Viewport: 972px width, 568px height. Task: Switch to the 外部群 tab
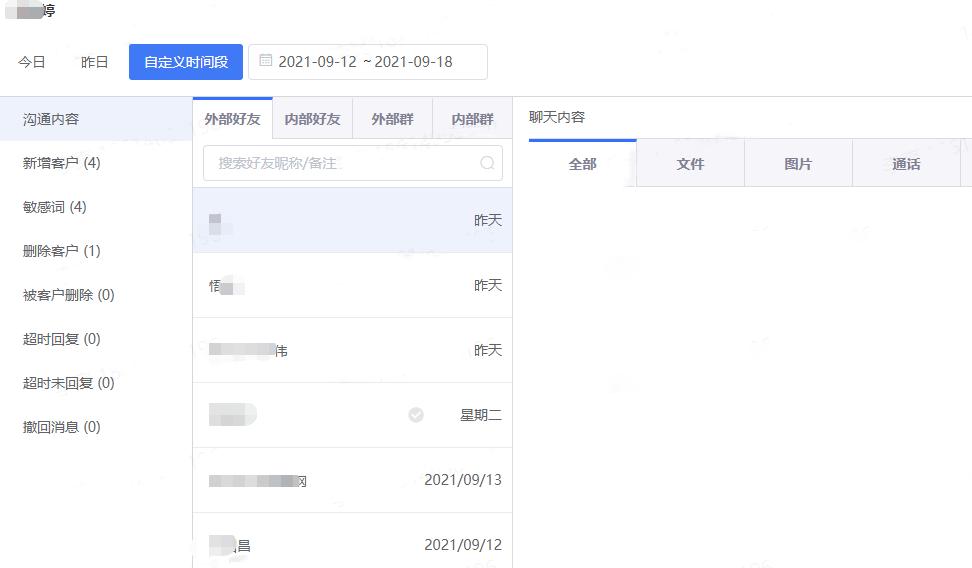tap(392, 118)
